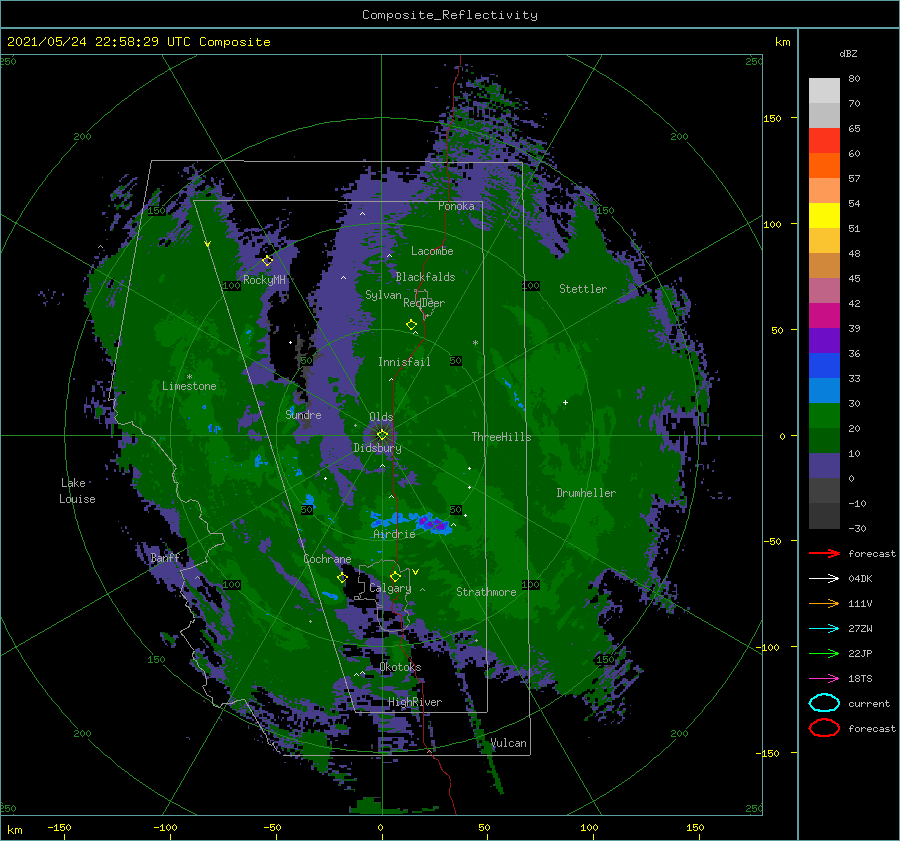900x841 pixels.
Task: Click the Limestone label
Action: [x=189, y=386]
